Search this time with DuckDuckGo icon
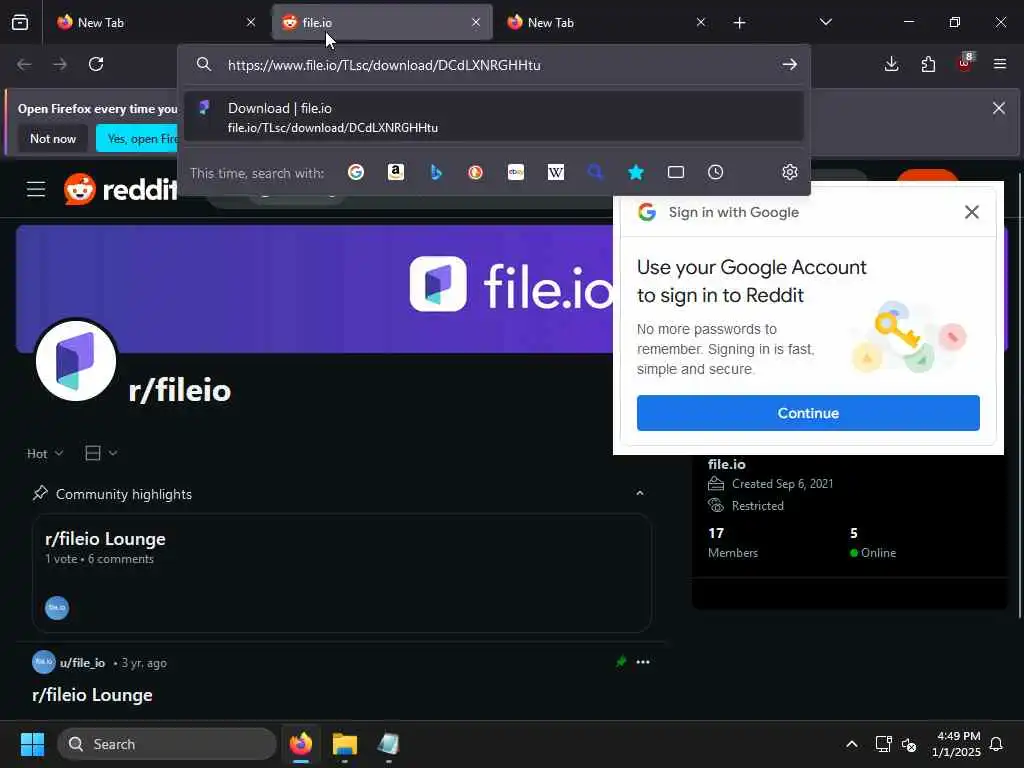1024x768 pixels. (475, 172)
